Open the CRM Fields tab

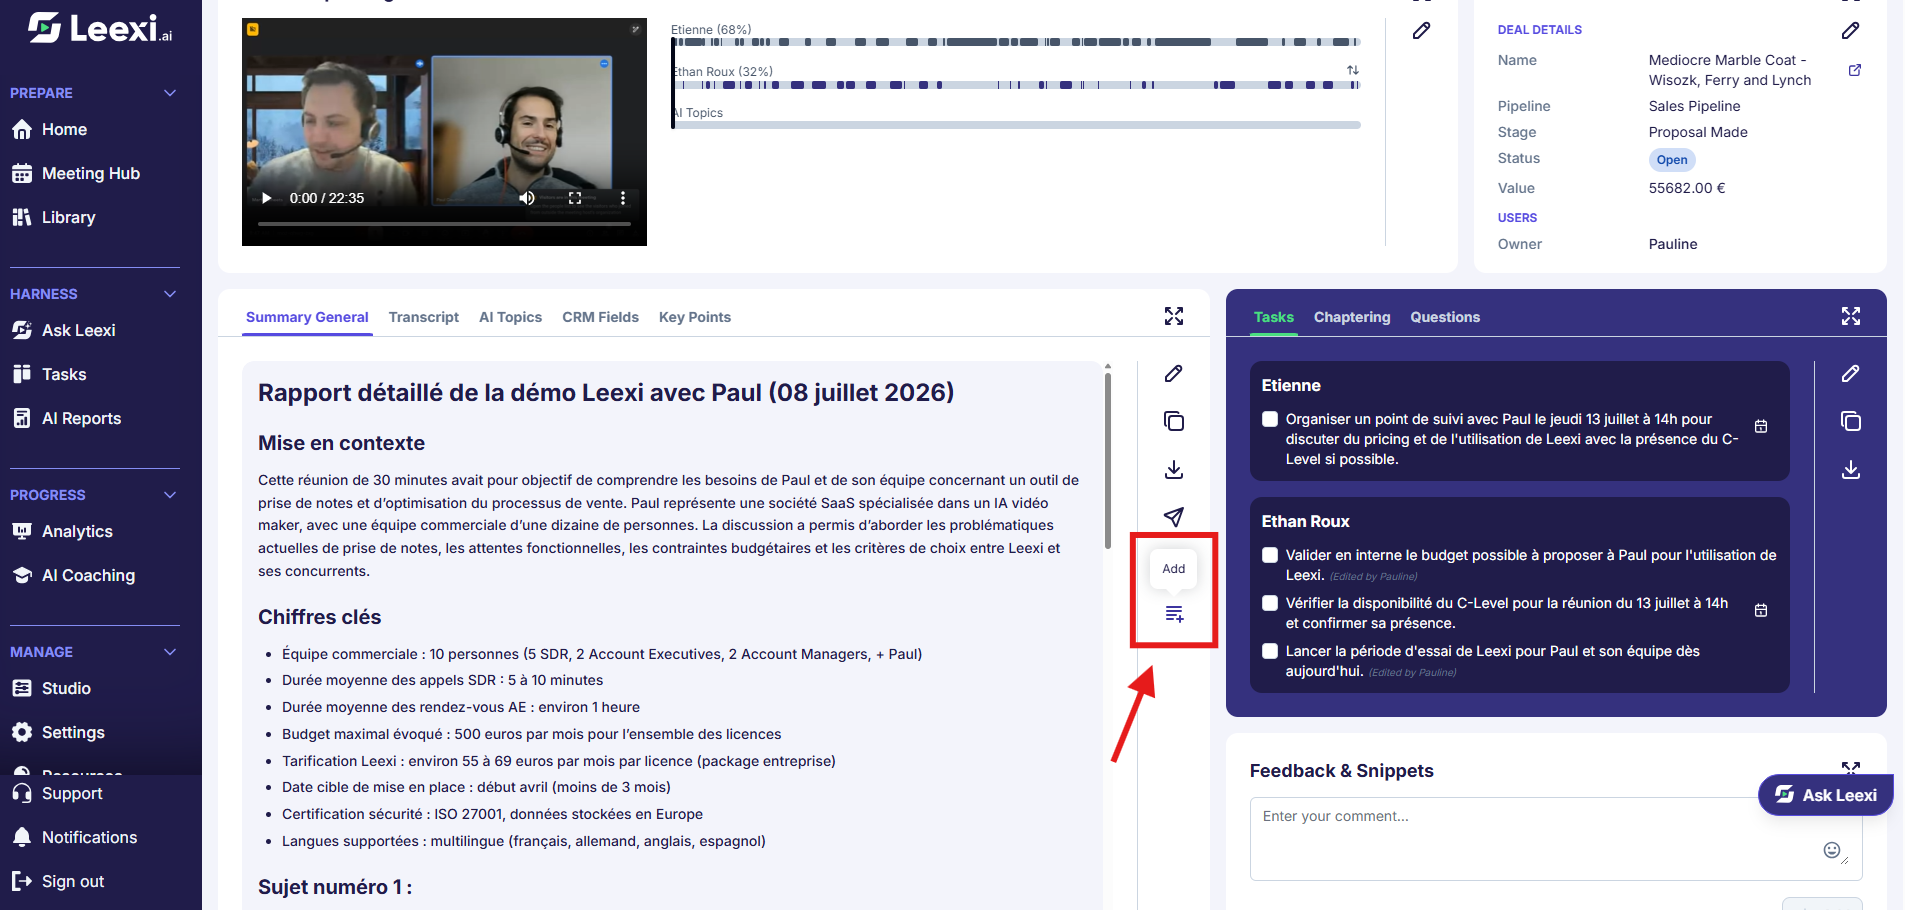pos(600,317)
